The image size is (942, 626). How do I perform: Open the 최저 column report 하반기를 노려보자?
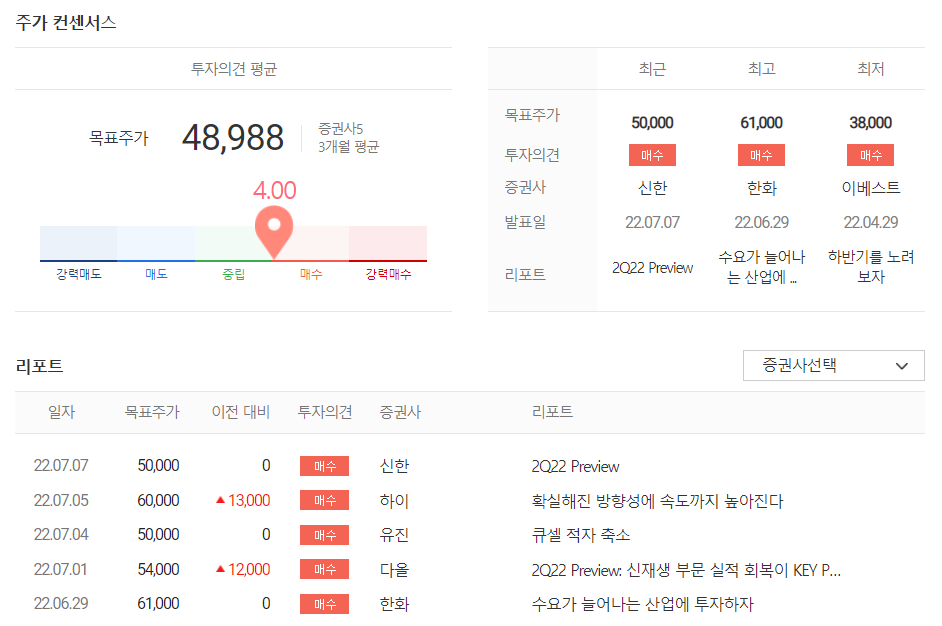click(871, 267)
